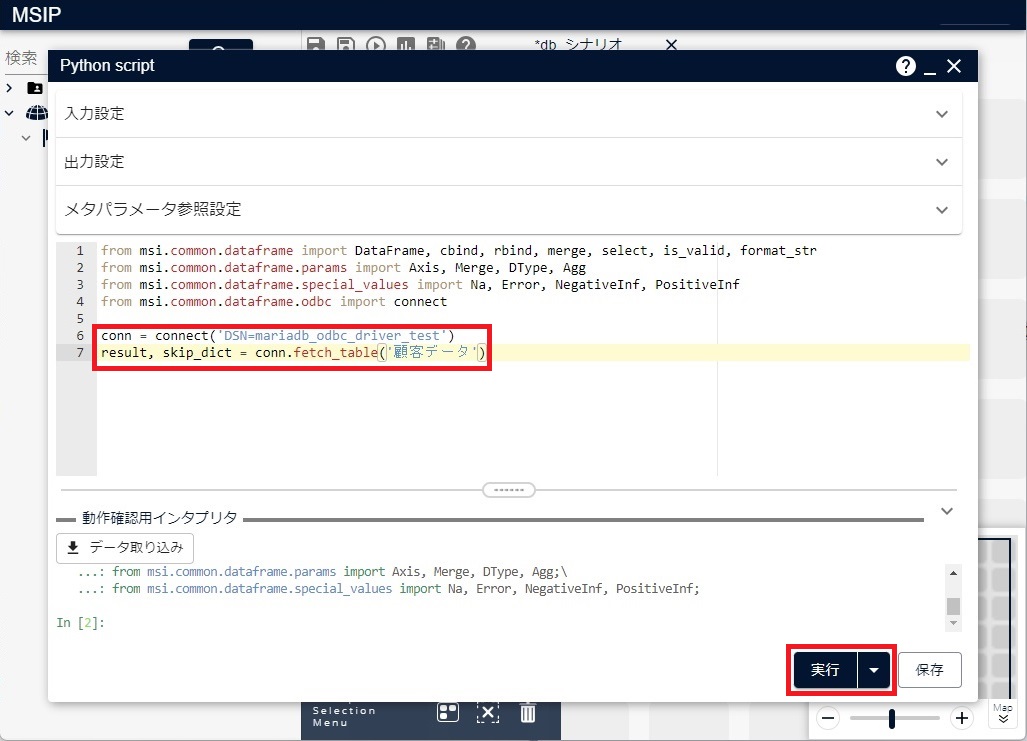Click the run play icon in the background toolbar
The width and height of the screenshot is (1027, 741).
(x=375, y=45)
